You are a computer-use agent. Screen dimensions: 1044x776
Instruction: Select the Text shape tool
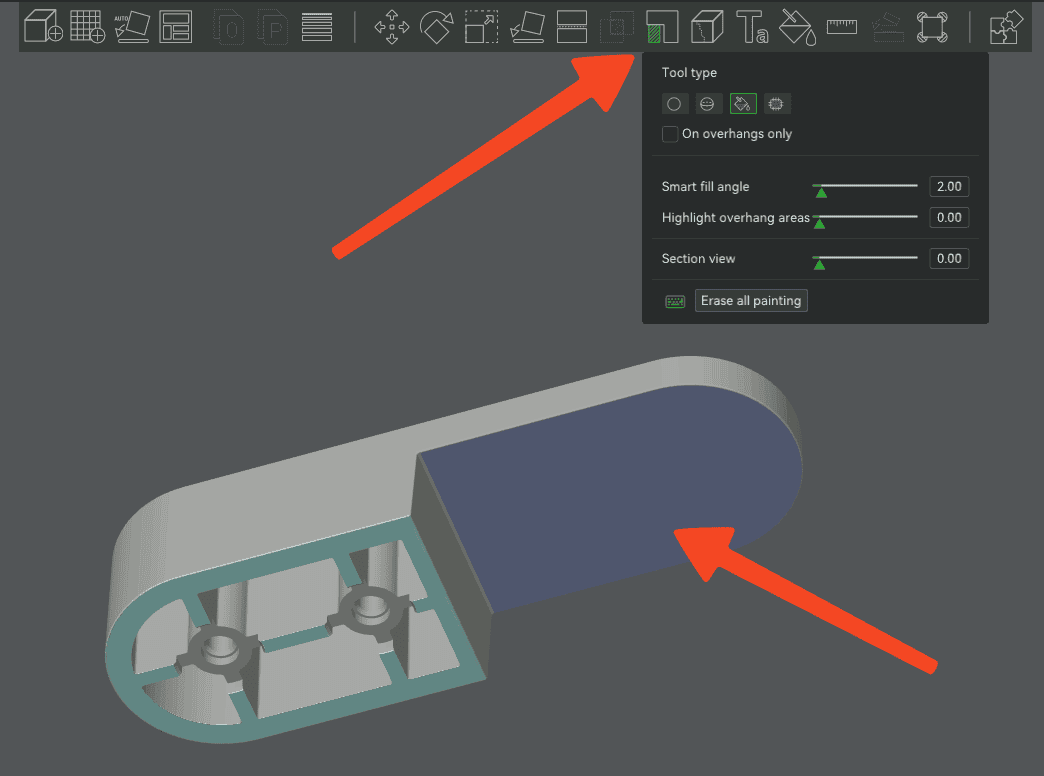click(x=751, y=27)
